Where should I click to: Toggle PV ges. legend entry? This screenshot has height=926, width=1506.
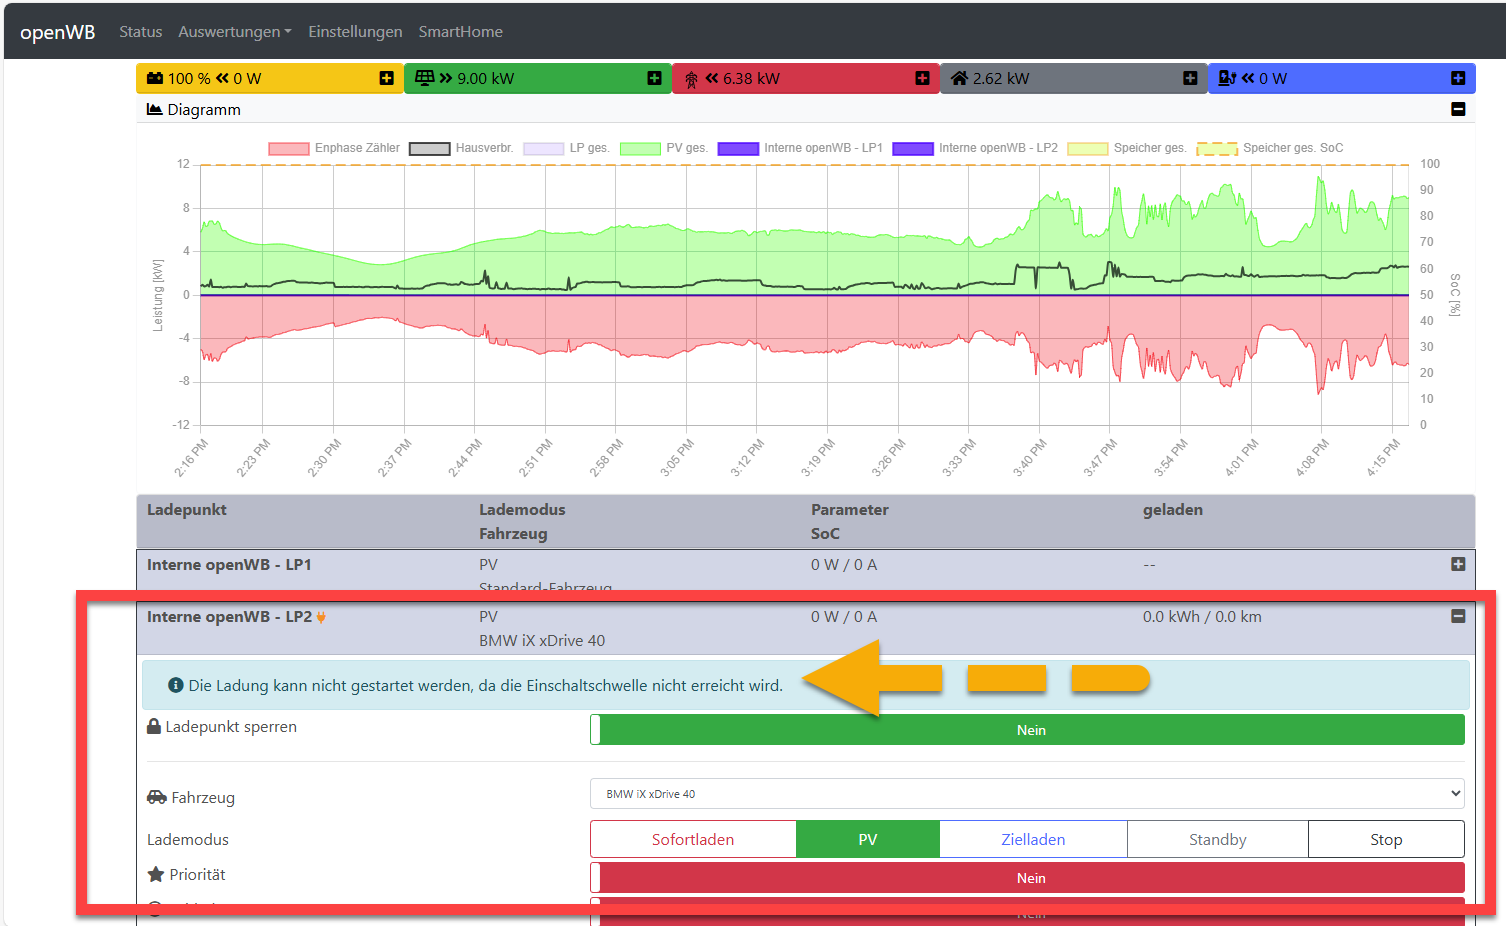(x=664, y=148)
